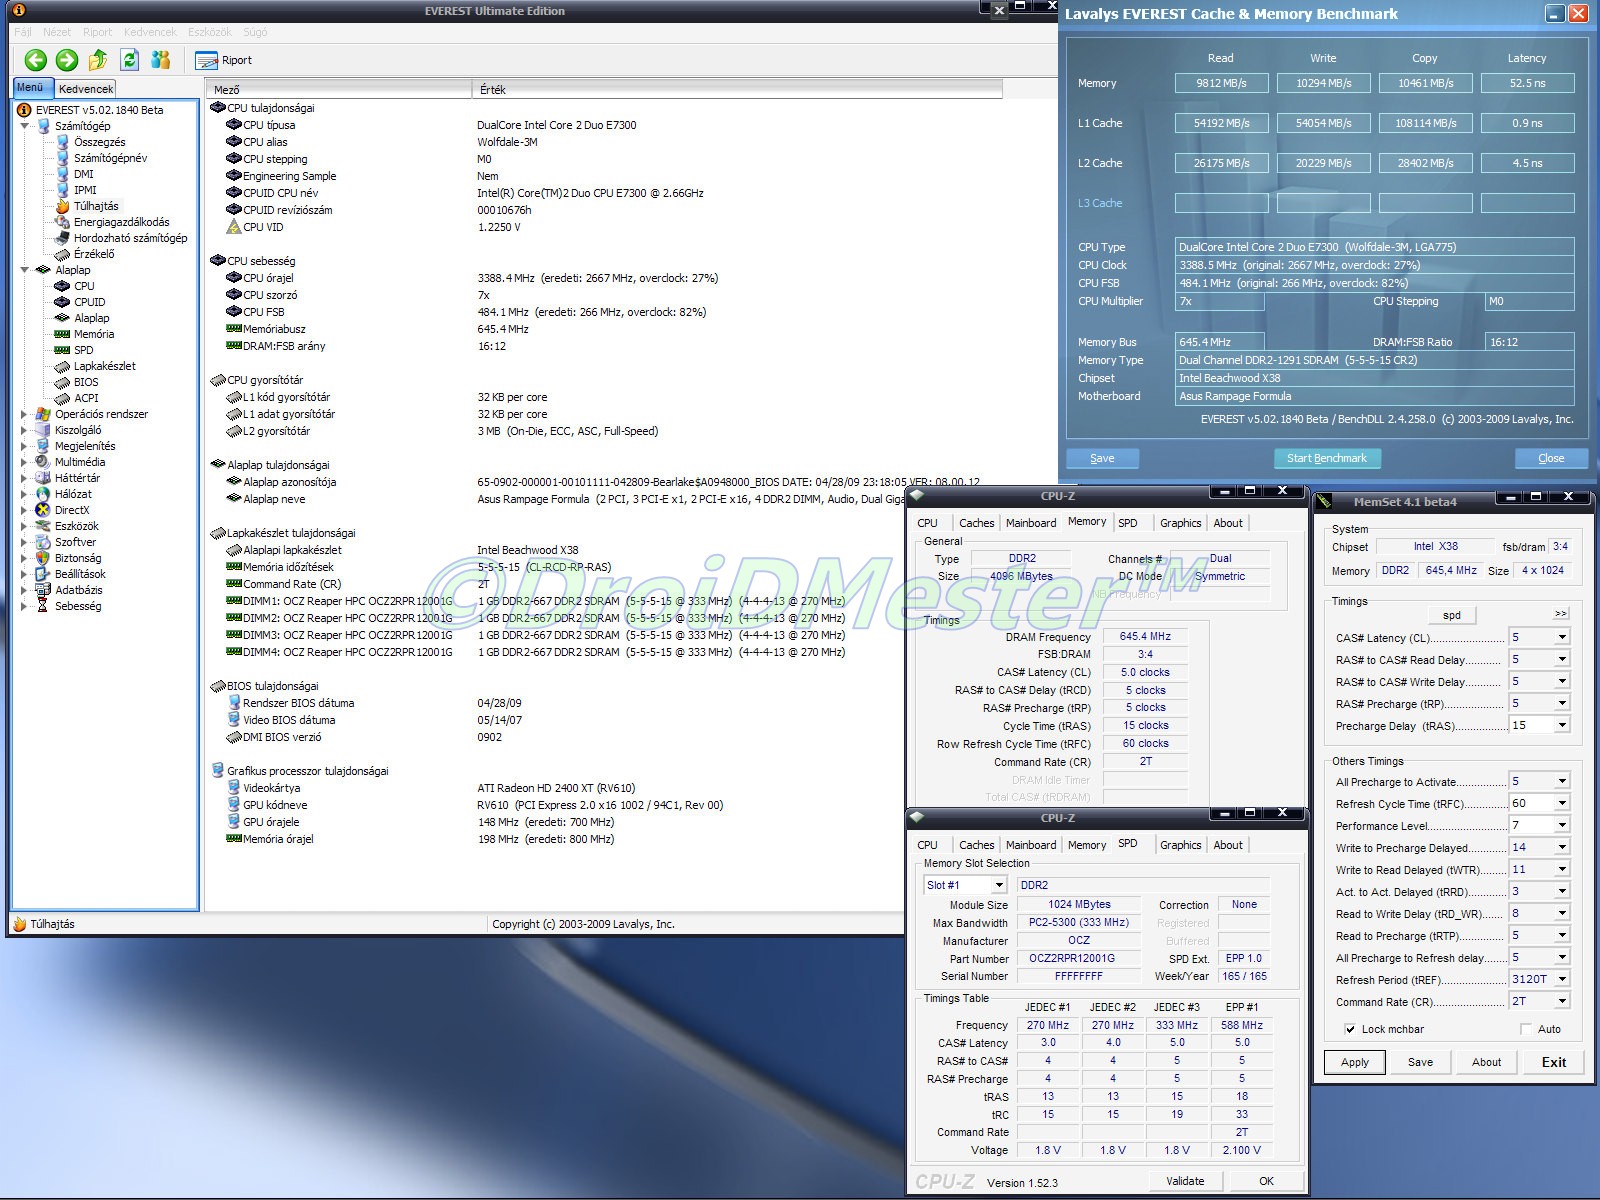
Task: Expand the Szoftver tree node
Action: [x=25, y=542]
